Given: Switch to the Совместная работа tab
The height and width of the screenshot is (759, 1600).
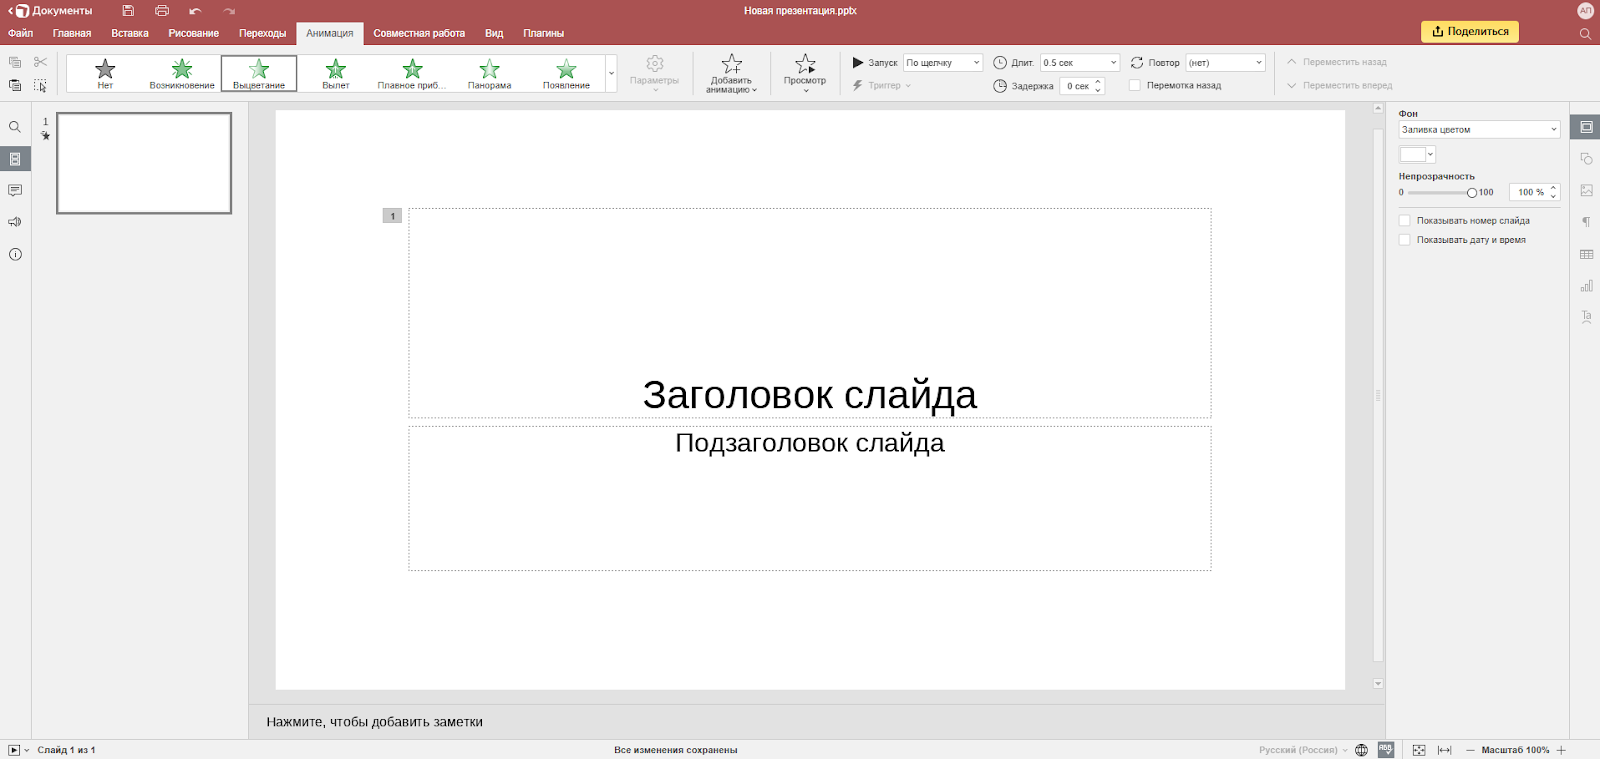Looking at the screenshot, I should click(419, 33).
